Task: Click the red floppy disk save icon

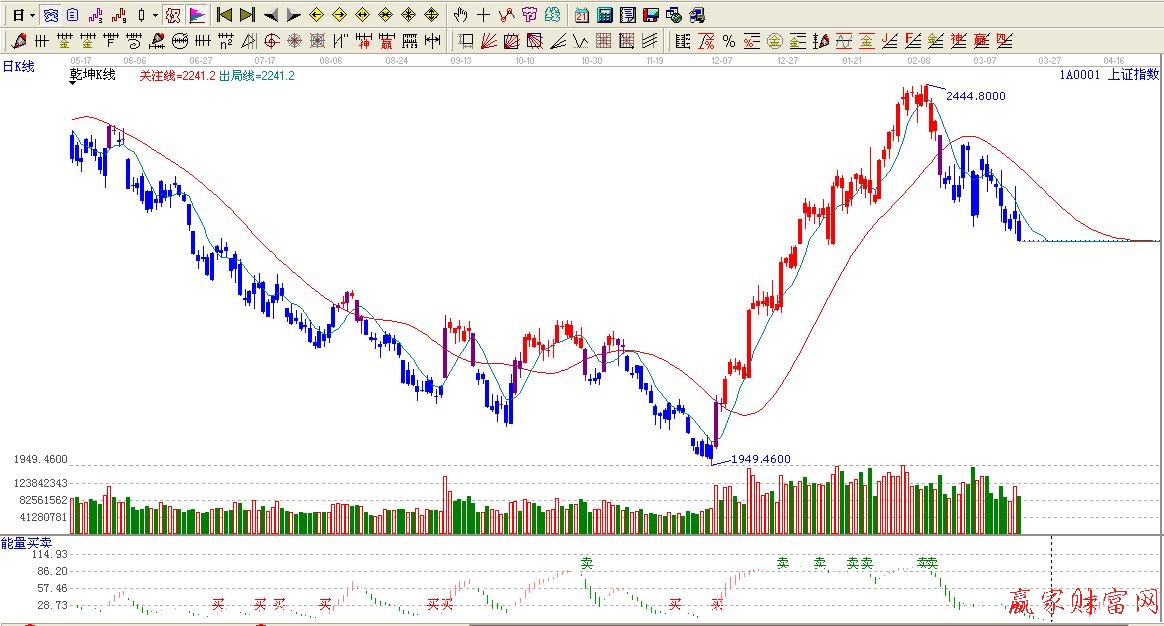Action: 650,15
